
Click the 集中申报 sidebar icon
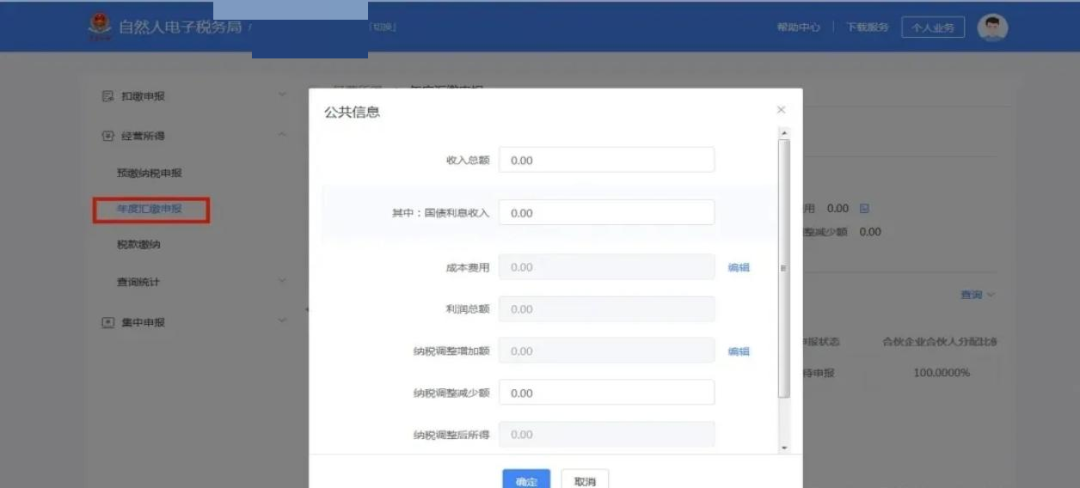click(107, 322)
